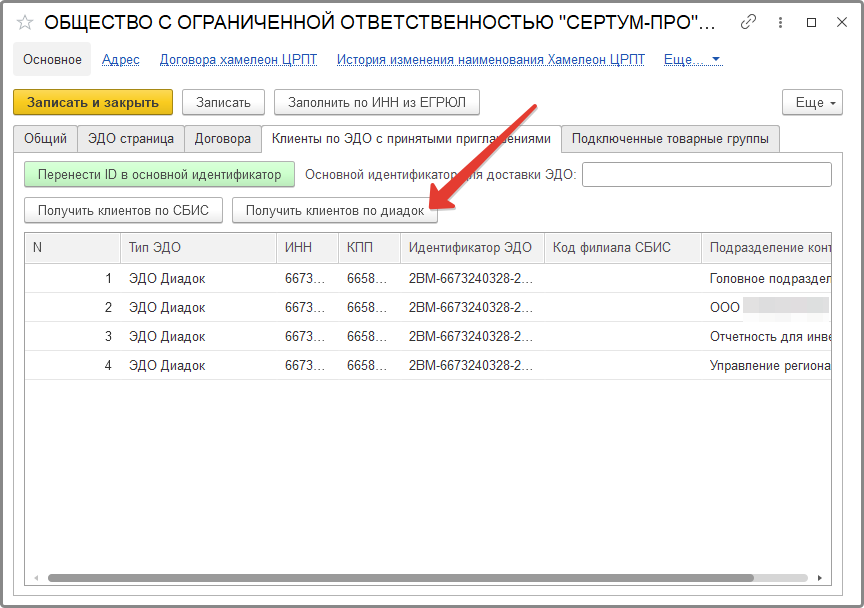Click the 'Основной идентификатор для доставки ЭДО' input field
Image resolution: width=864 pixels, height=608 pixels.
click(706, 174)
